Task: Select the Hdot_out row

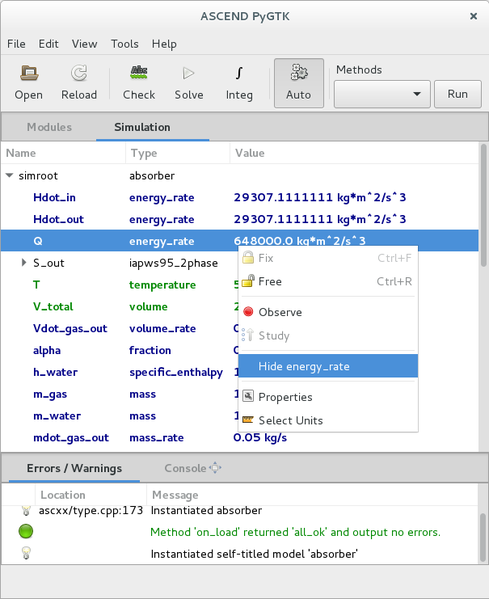Action: (x=240, y=219)
